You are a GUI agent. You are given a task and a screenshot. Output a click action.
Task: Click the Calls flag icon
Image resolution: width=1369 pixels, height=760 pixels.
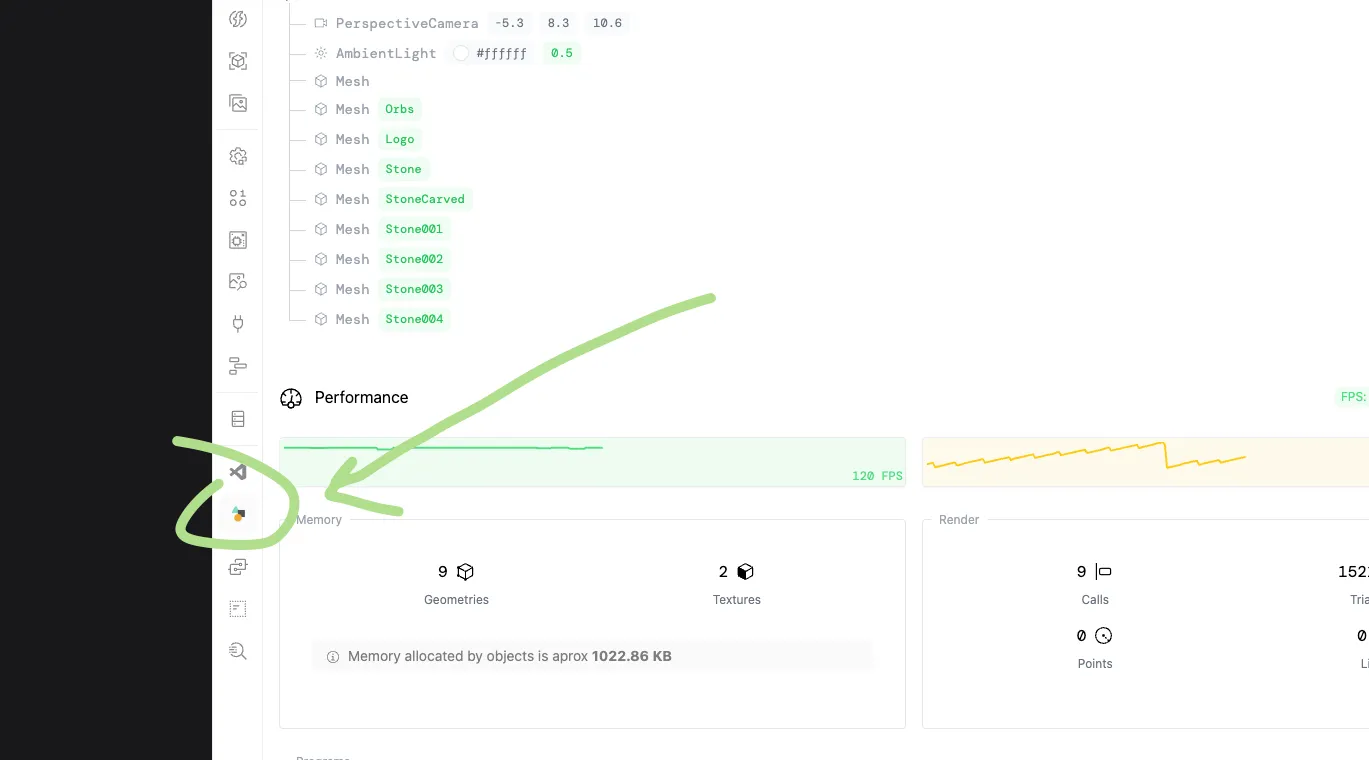(x=1104, y=572)
